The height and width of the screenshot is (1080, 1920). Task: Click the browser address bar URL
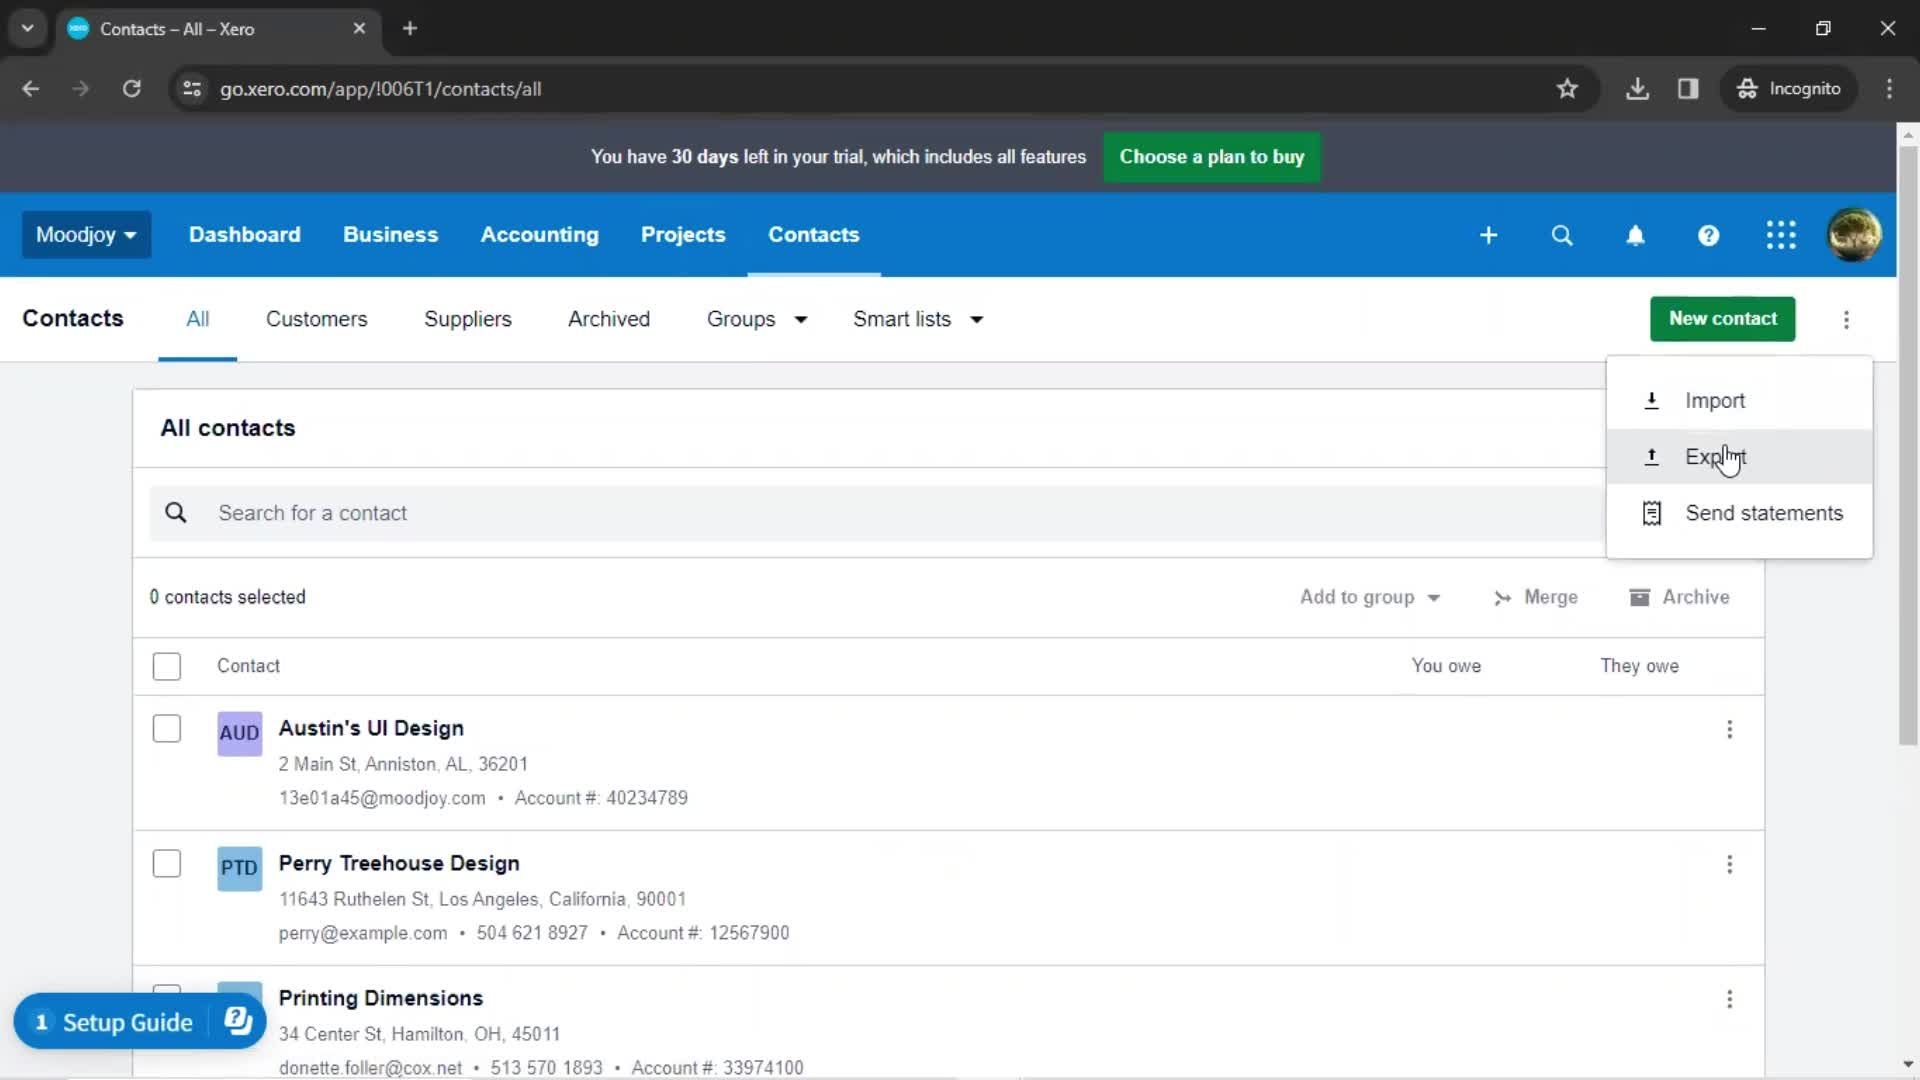[380, 89]
